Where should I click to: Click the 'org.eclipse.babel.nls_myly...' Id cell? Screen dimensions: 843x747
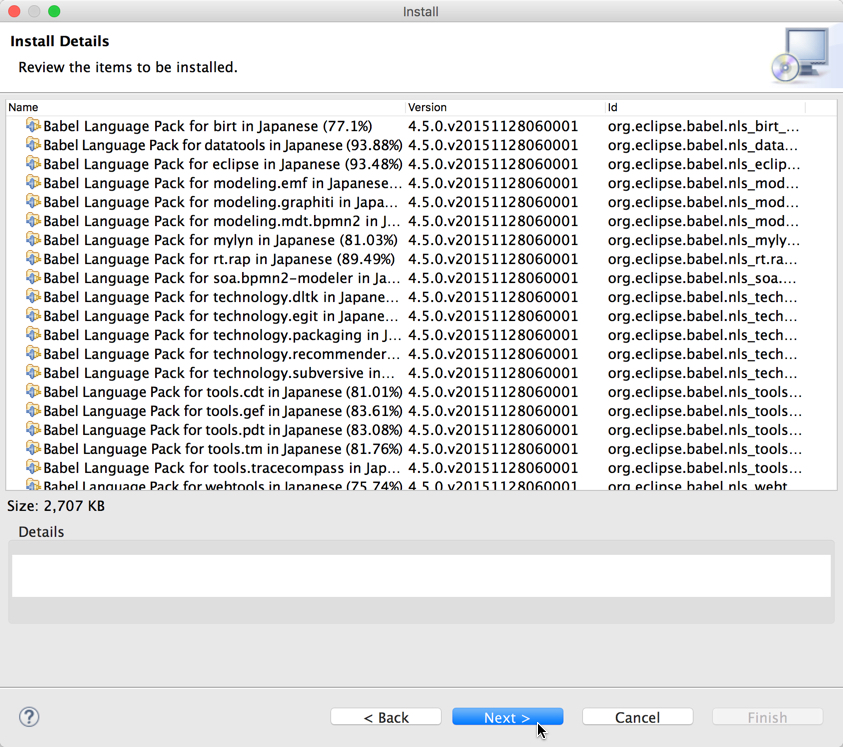click(x=704, y=240)
